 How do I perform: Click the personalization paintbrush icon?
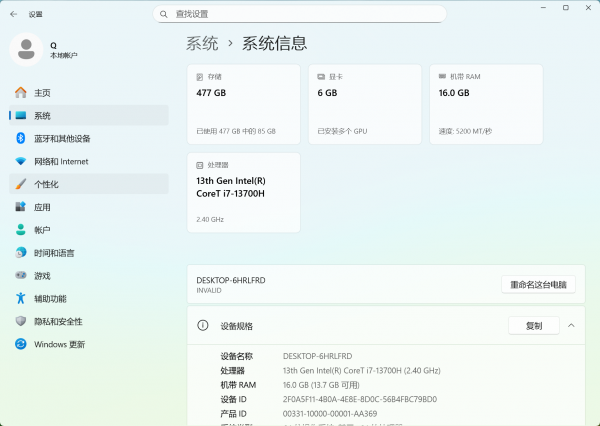click(x=21, y=184)
